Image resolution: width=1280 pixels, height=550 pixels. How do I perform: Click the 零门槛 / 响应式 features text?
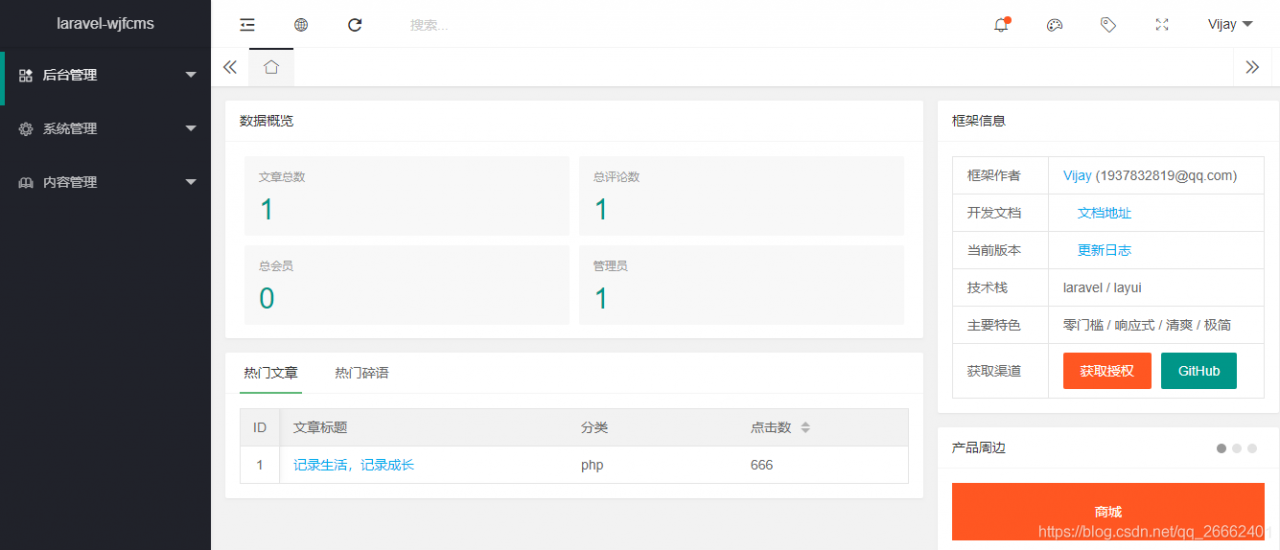click(x=1147, y=325)
